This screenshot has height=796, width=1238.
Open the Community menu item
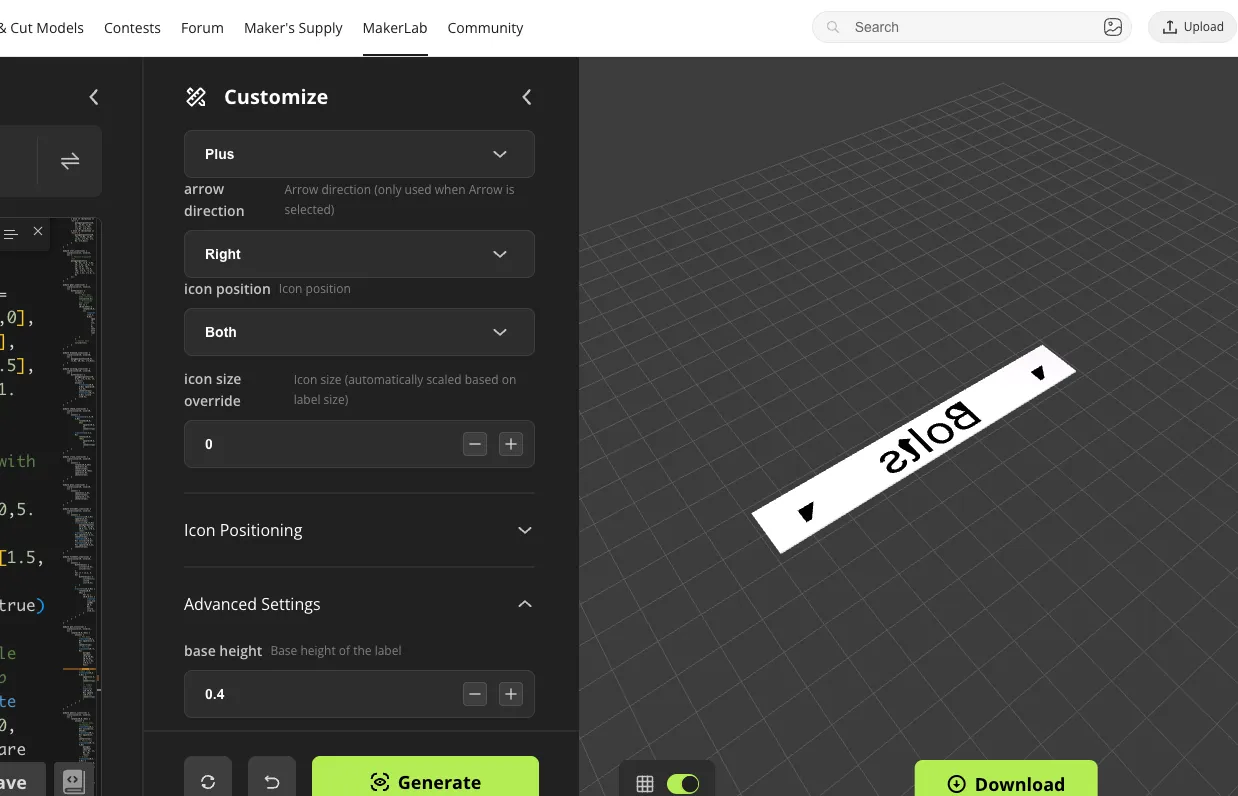tap(485, 28)
